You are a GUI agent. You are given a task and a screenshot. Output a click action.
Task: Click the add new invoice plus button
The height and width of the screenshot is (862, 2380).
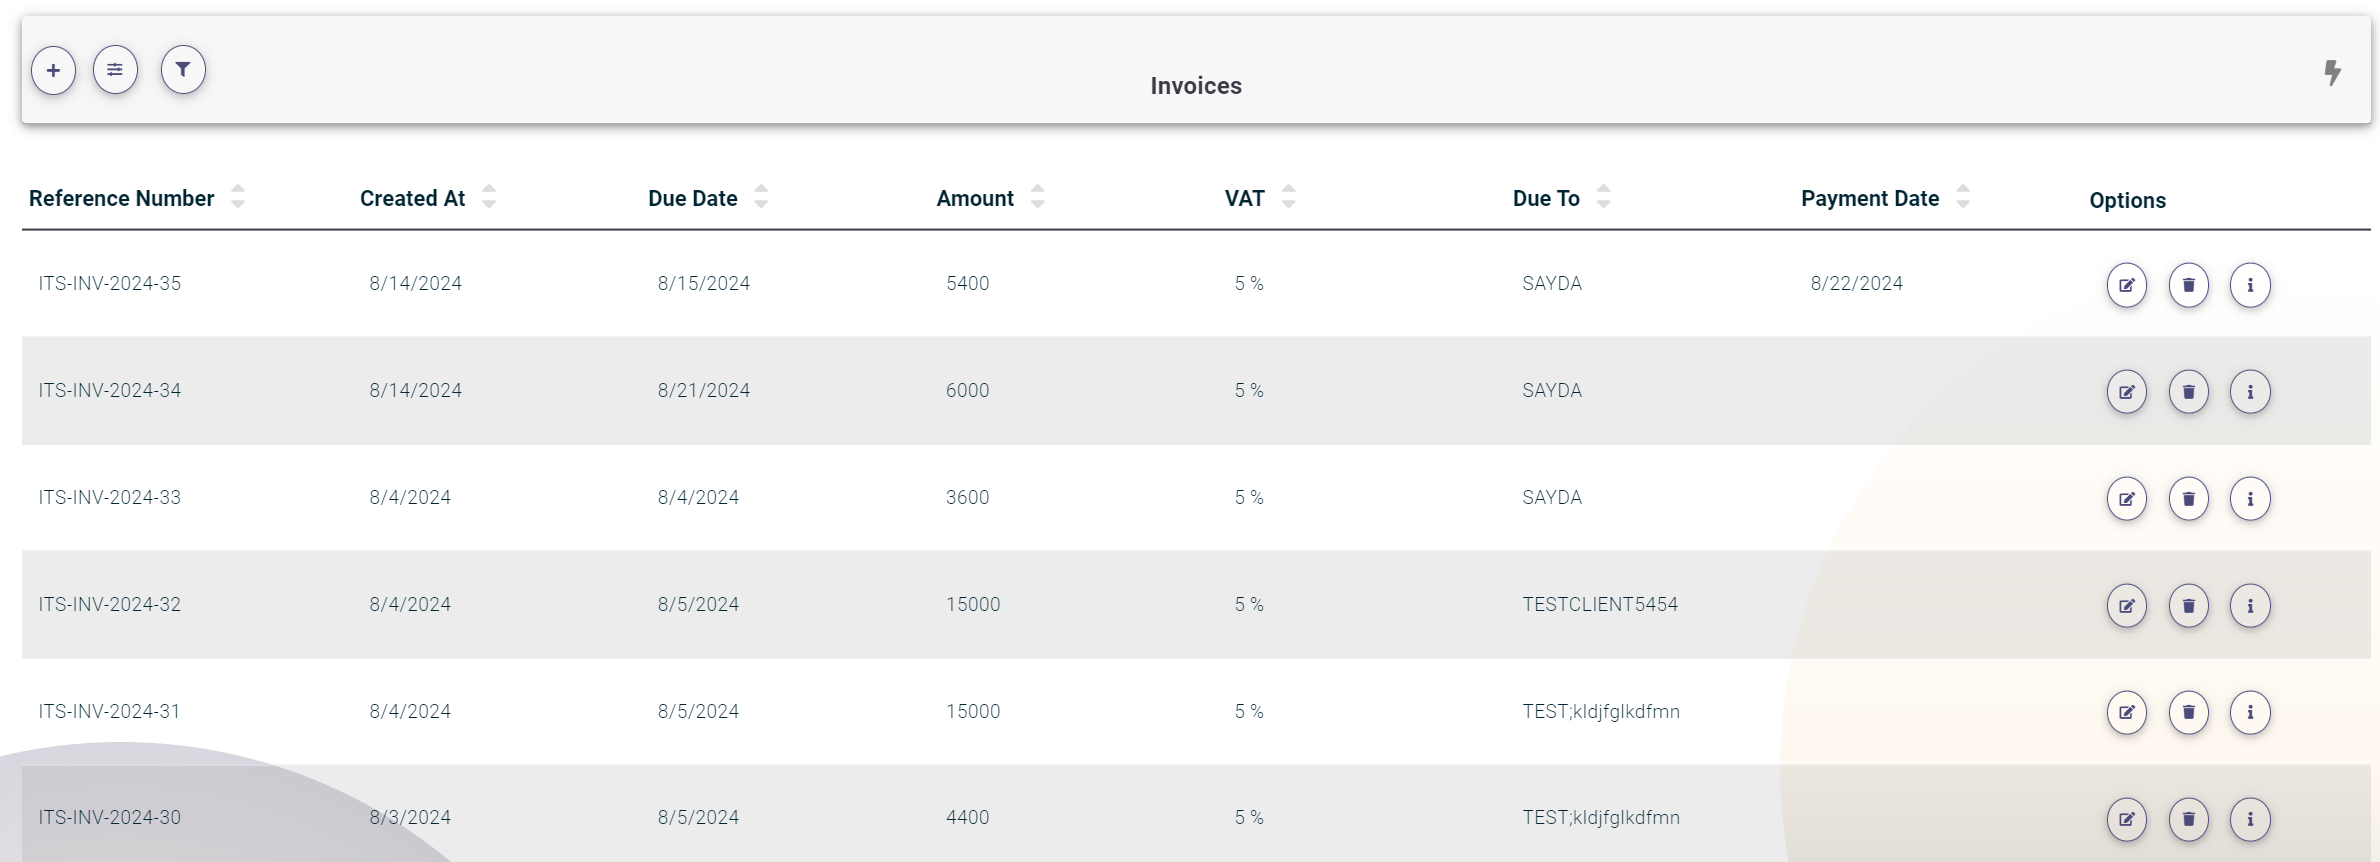coord(53,70)
